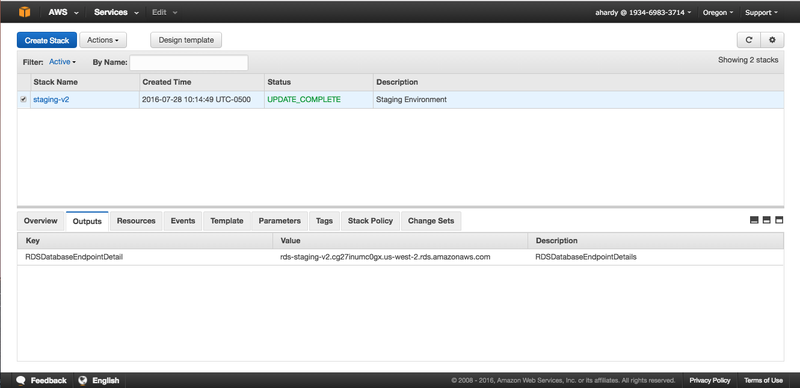Open the Resources tab
800x388 pixels.
(136, 221)
